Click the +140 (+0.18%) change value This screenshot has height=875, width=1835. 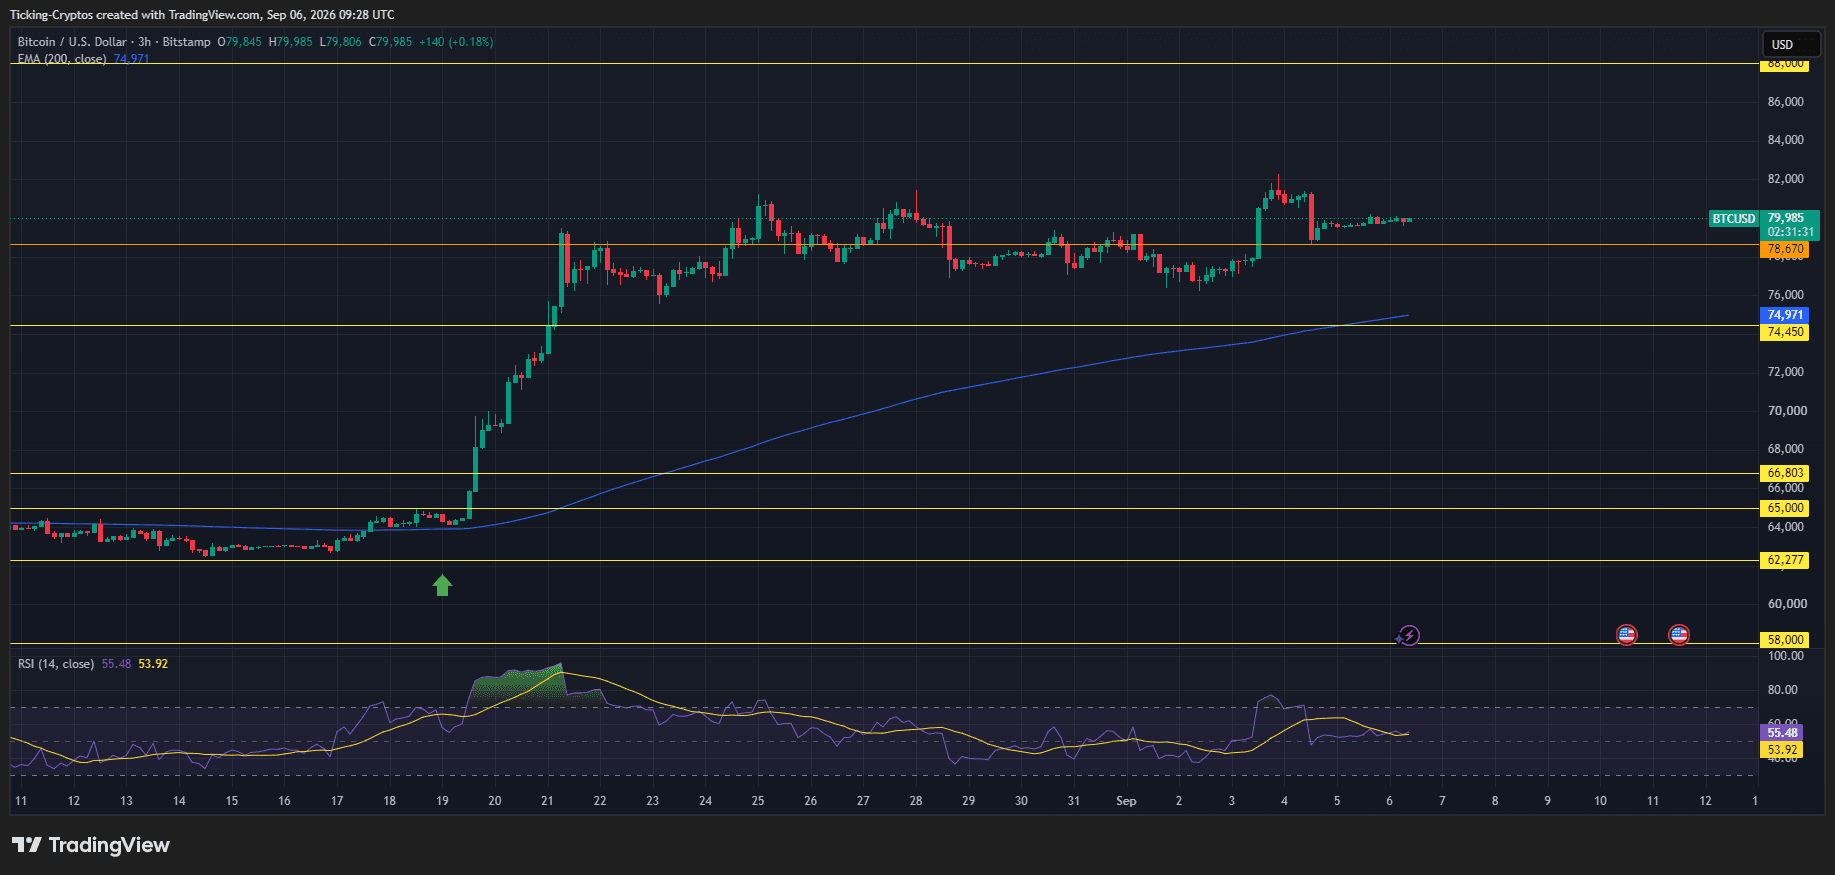[456, 42]
